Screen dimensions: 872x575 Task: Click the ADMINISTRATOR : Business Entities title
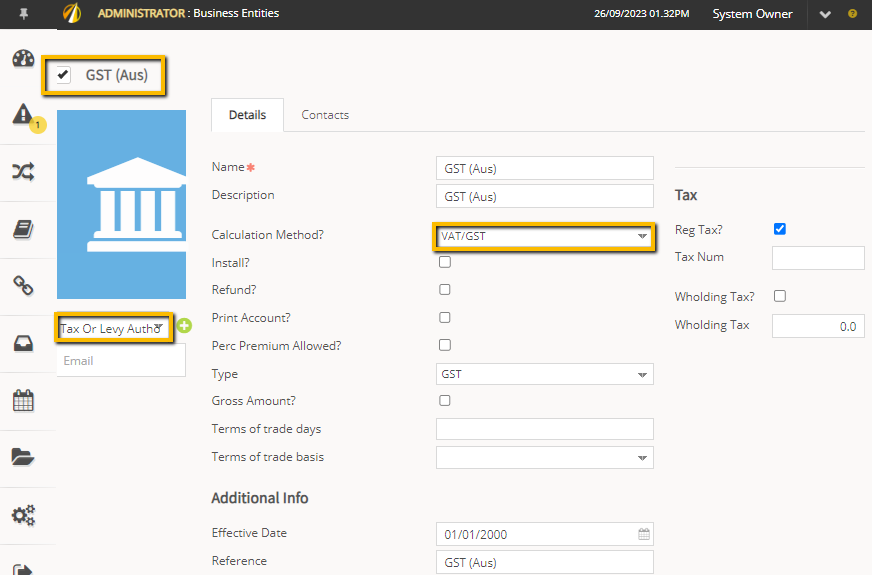[189, 13]
